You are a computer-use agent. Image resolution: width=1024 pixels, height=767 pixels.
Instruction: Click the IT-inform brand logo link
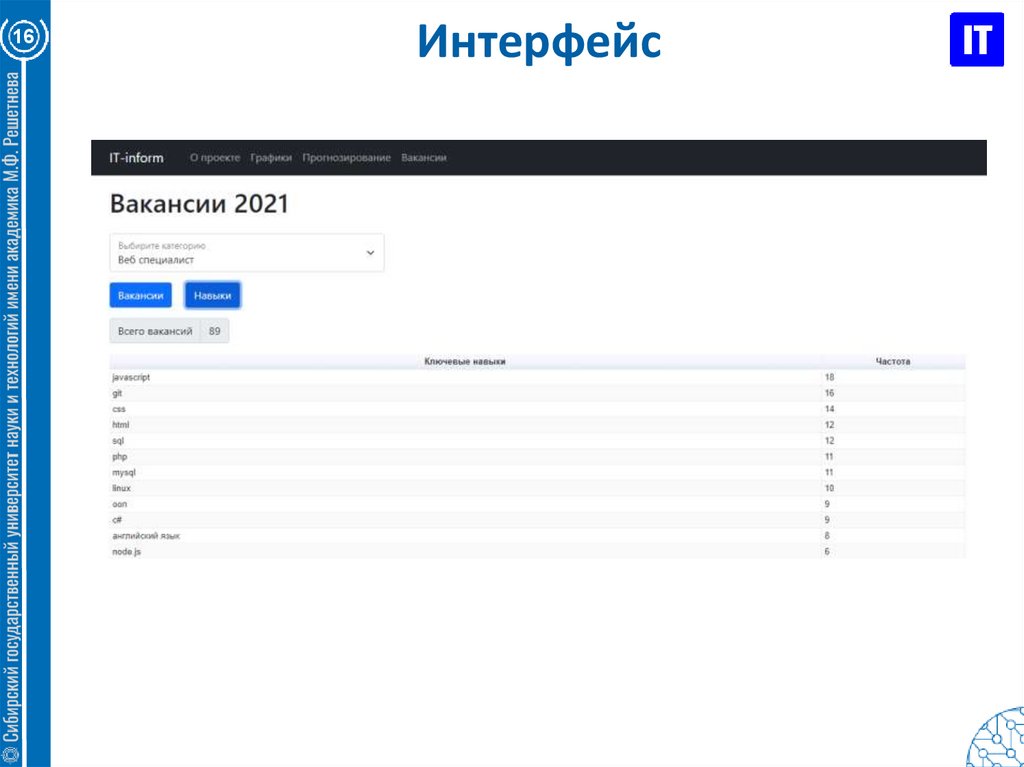[x=136, y=157]
